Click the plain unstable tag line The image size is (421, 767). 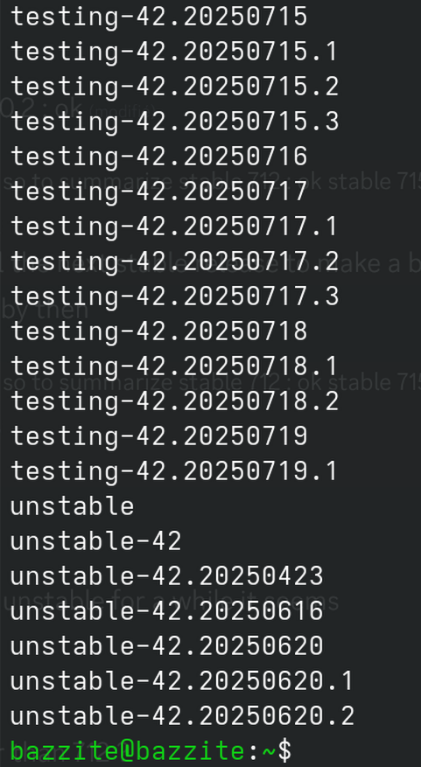point(72,506)
